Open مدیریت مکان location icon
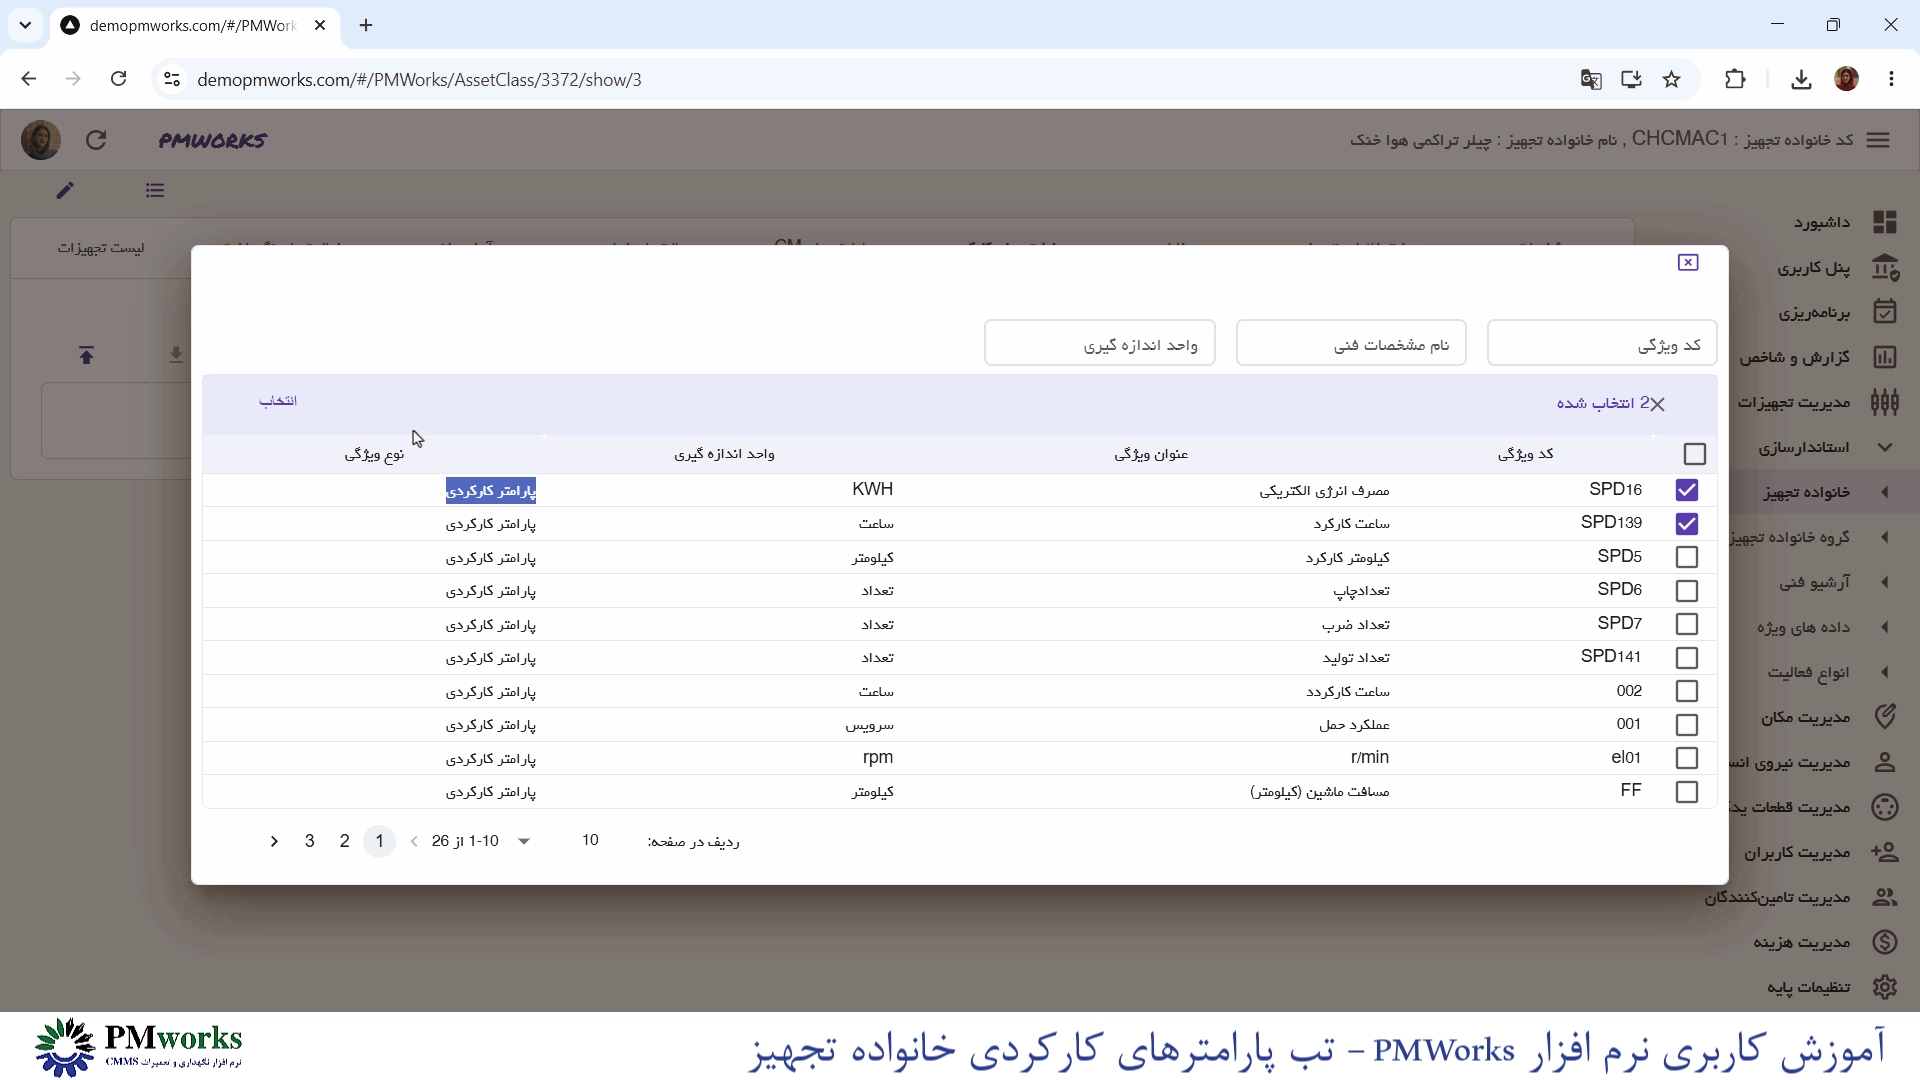The width and height of the screenshot is (1920, 1080). tap(1885, 717)
